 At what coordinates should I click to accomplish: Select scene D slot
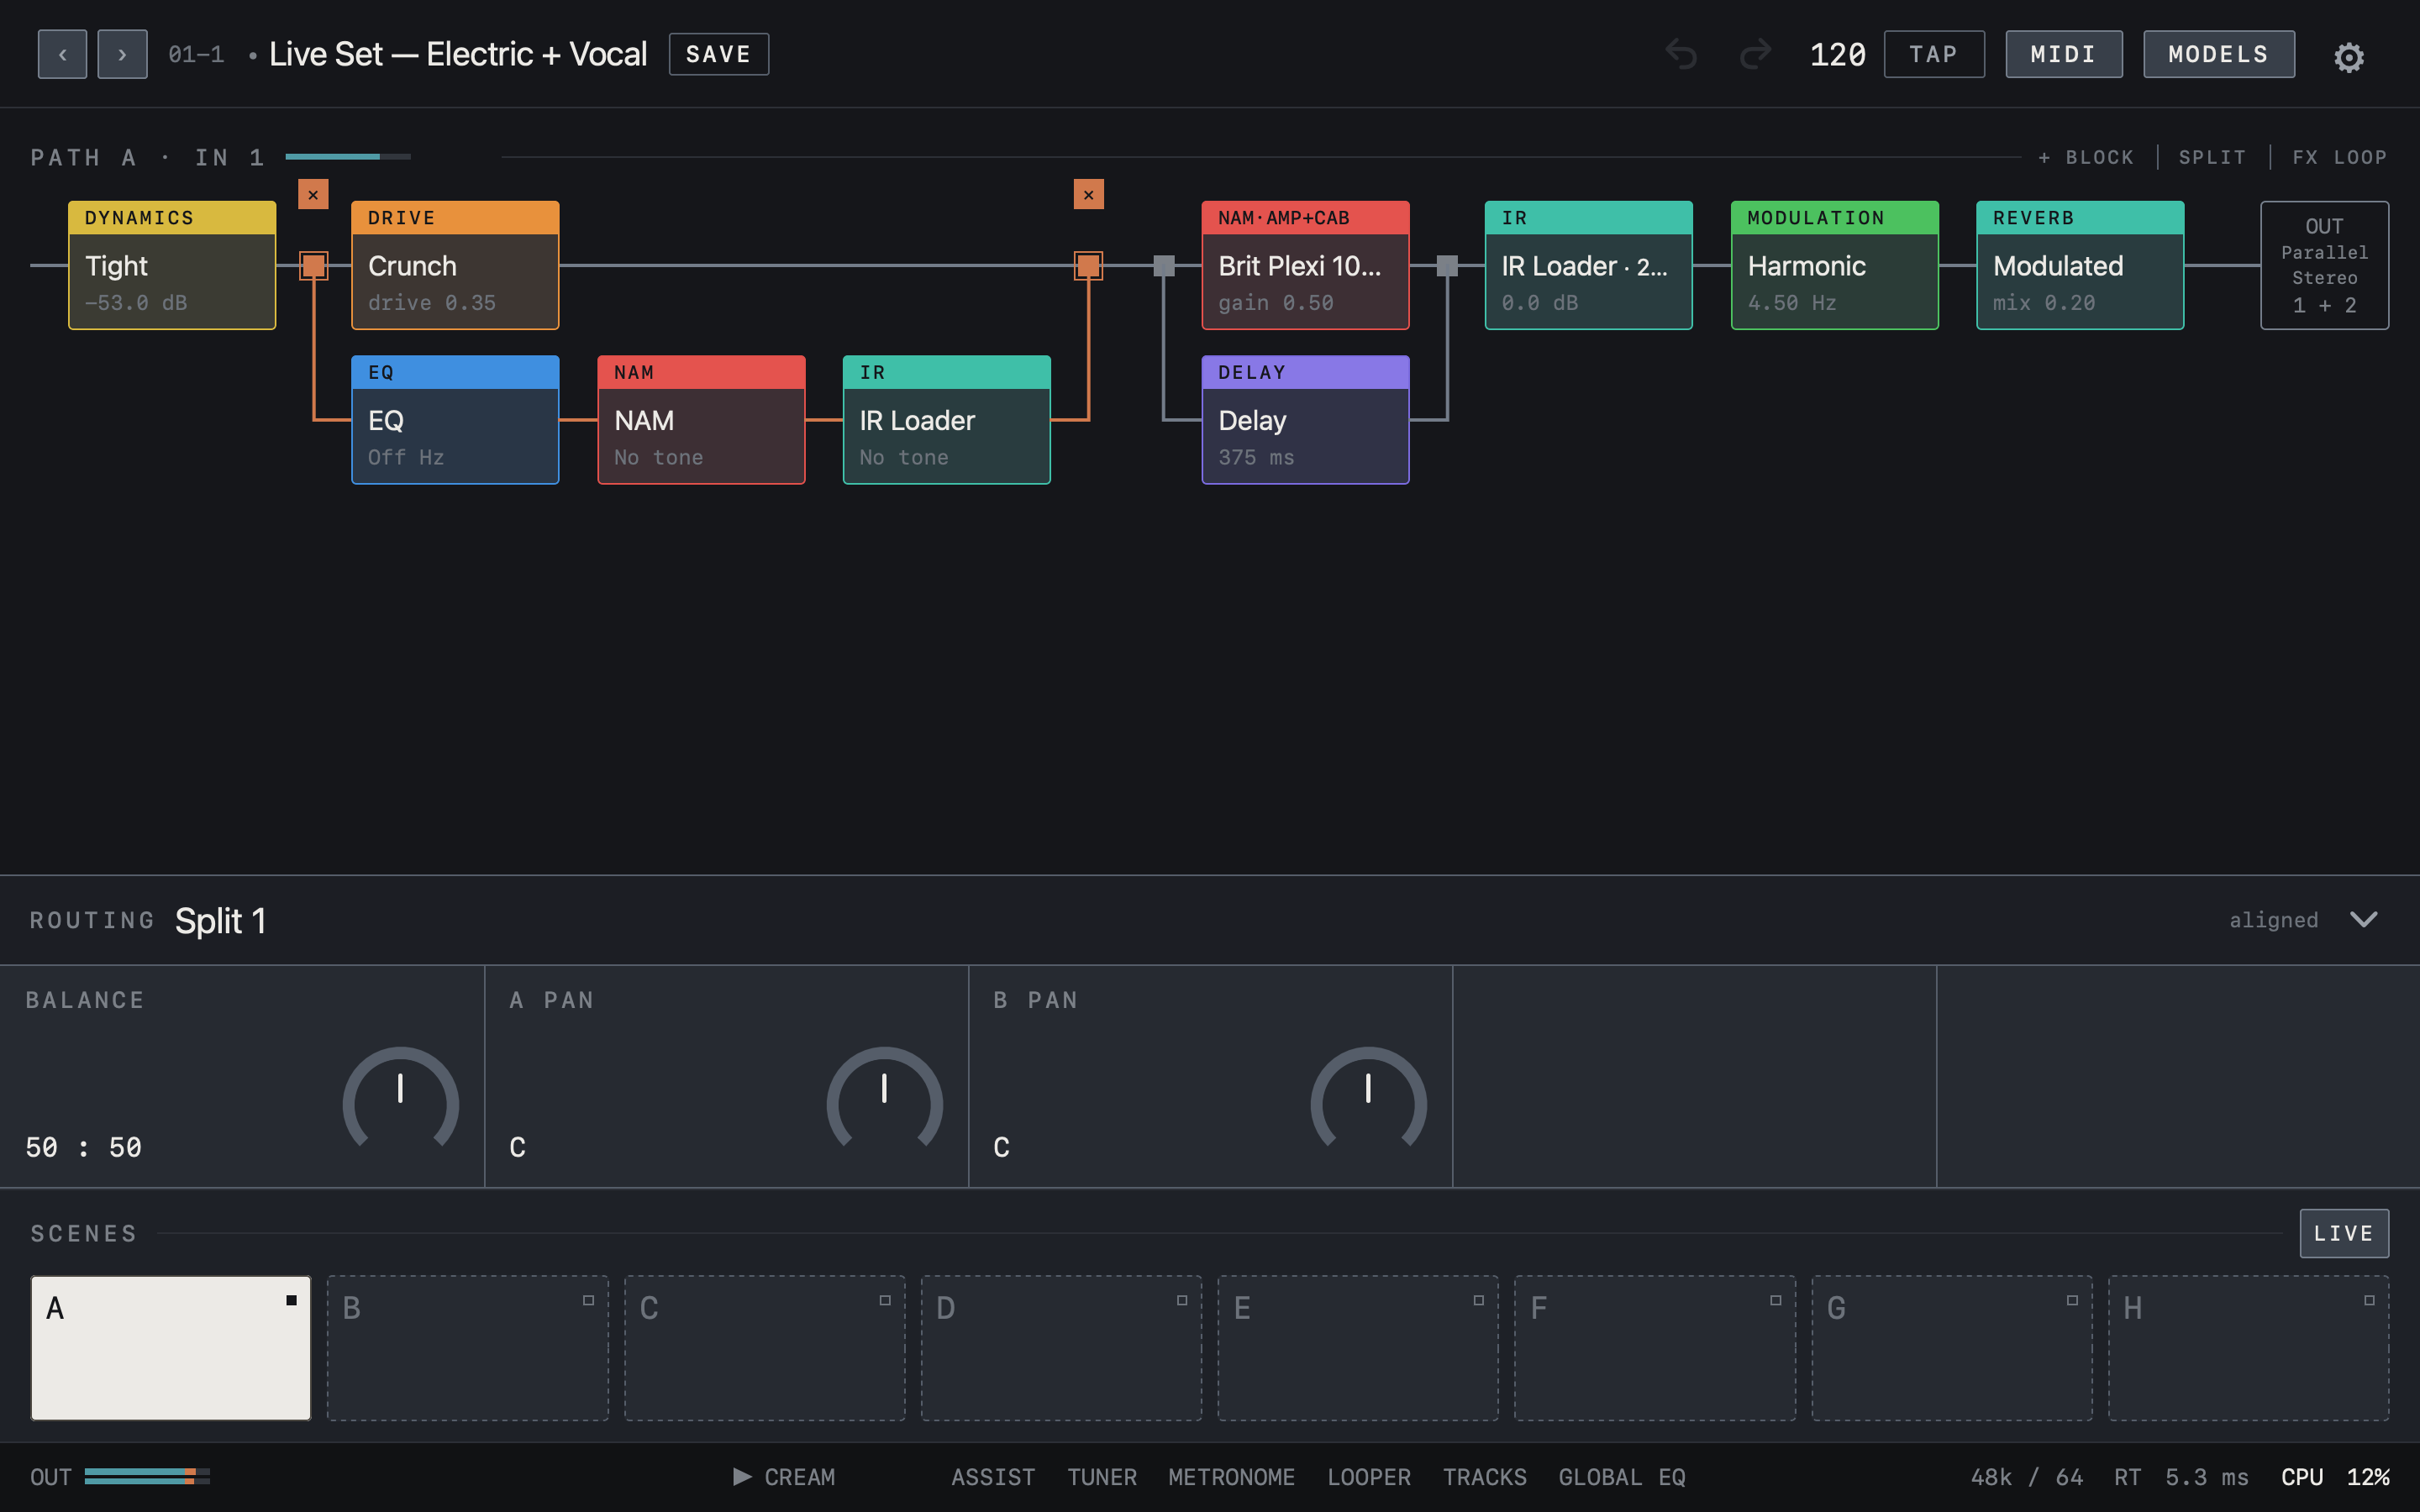coord(1061,1347)
